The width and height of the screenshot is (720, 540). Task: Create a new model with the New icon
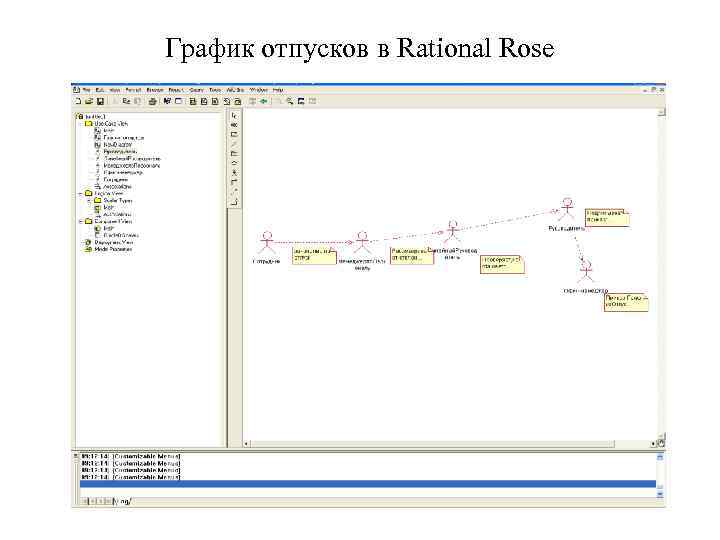pyautogui.click(x=78, y=101)
